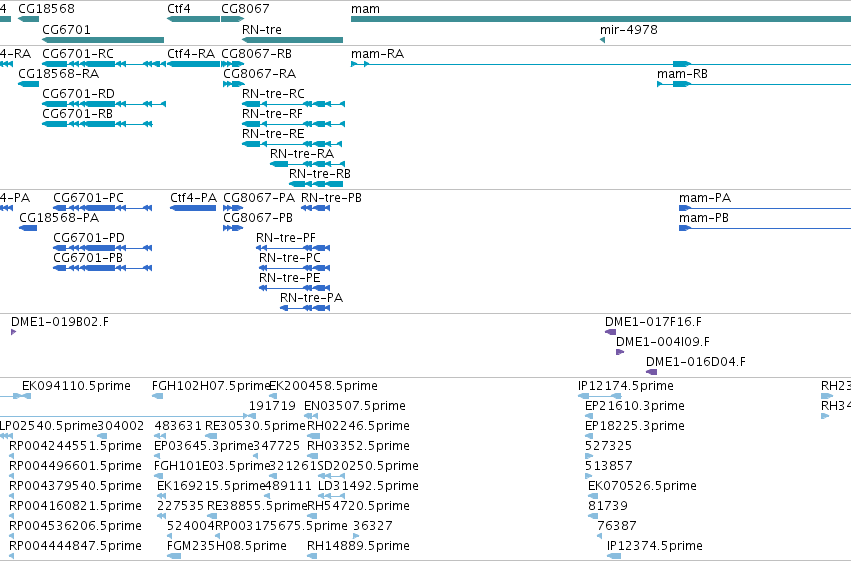Select the mam-RA transcript label
The image size is (851, 561).
point(378,54)
